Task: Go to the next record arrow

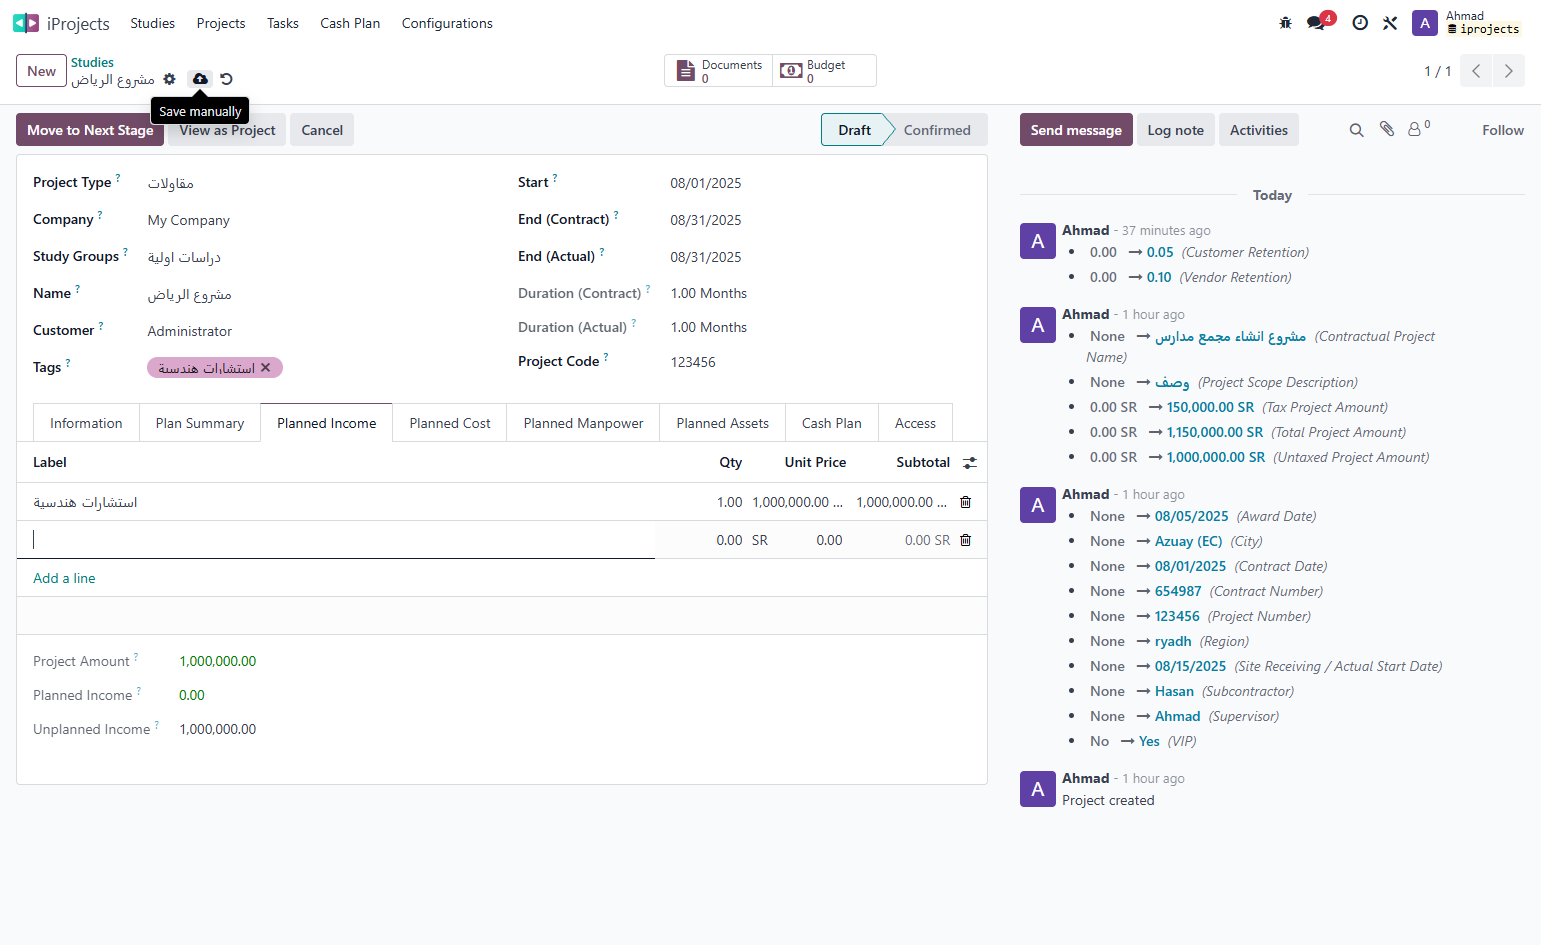Action: (1509, 71)
